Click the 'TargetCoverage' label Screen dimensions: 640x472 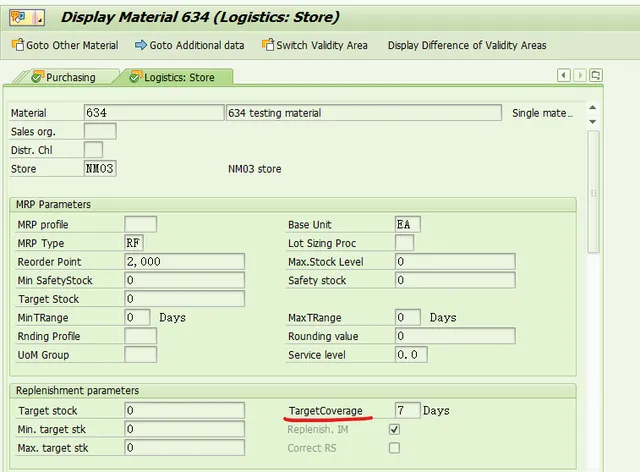tap(326, 411)
